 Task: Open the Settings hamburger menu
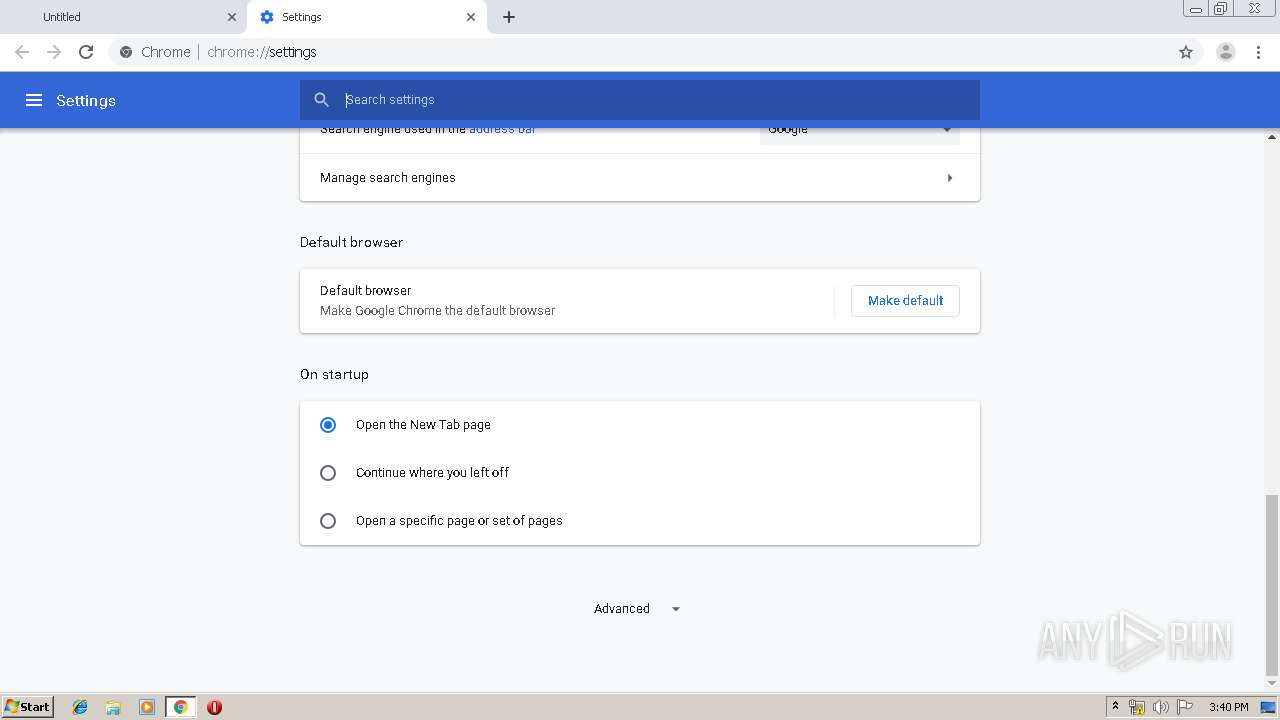click(34, 100)
